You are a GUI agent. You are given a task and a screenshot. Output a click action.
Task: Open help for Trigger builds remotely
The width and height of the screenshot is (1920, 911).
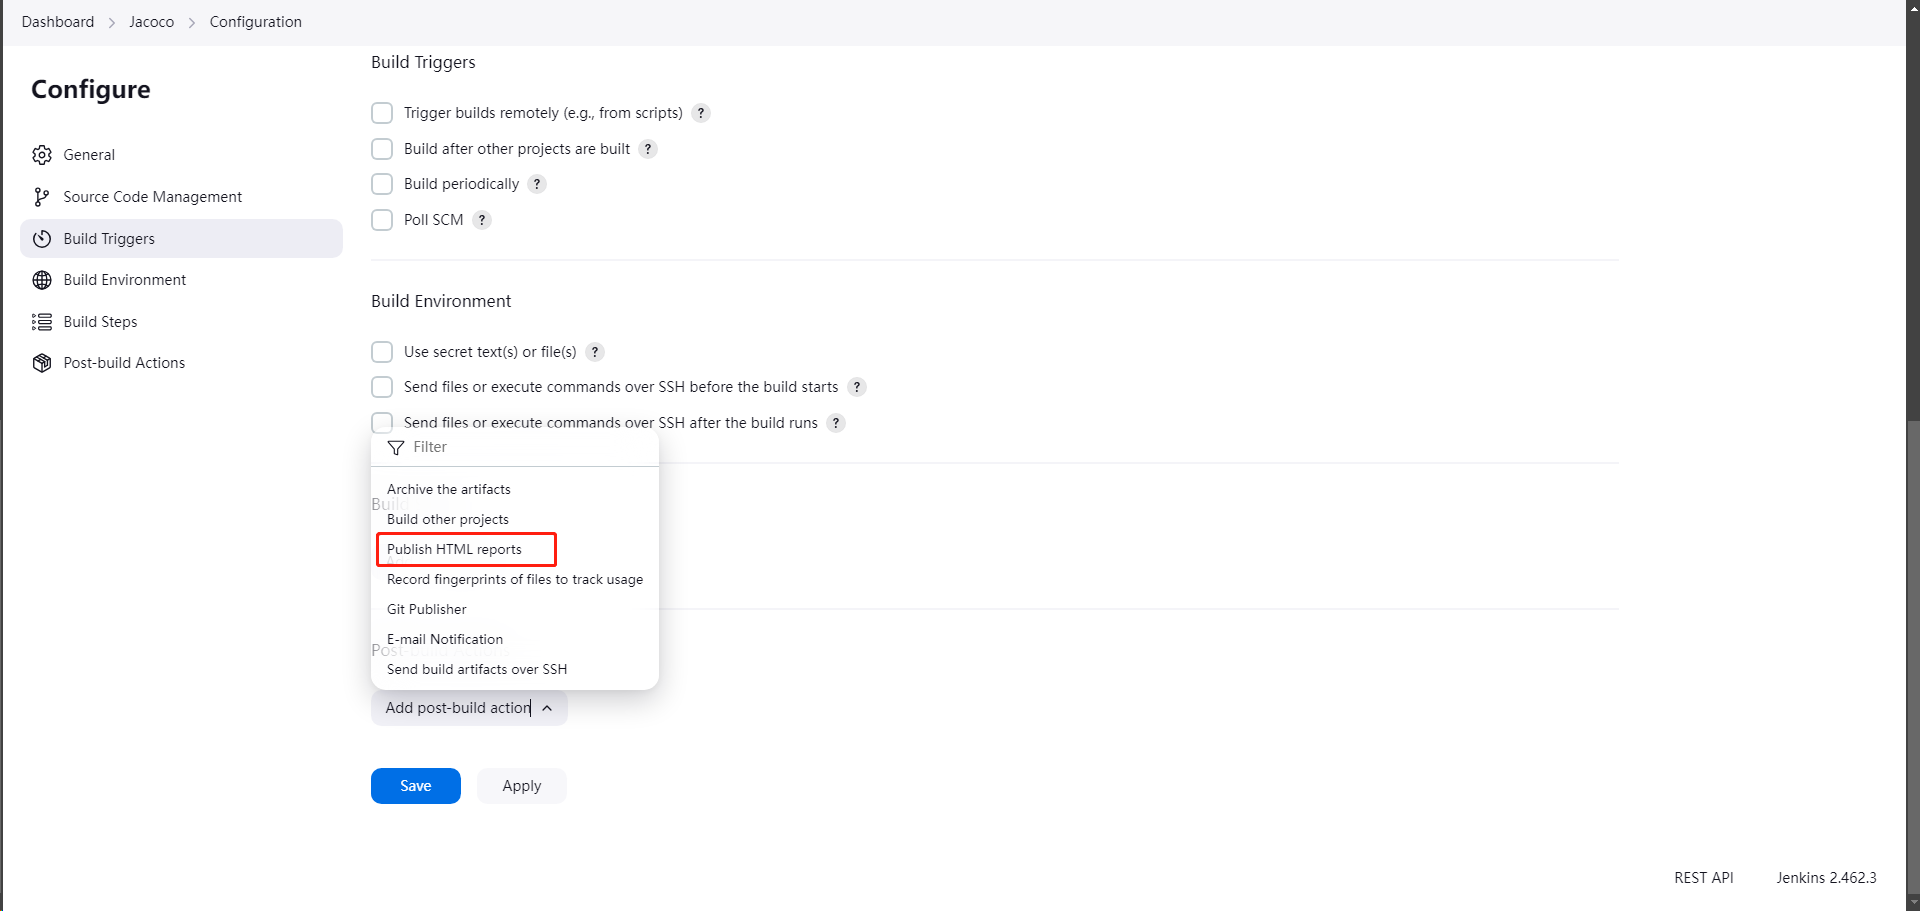coord(701,113)
